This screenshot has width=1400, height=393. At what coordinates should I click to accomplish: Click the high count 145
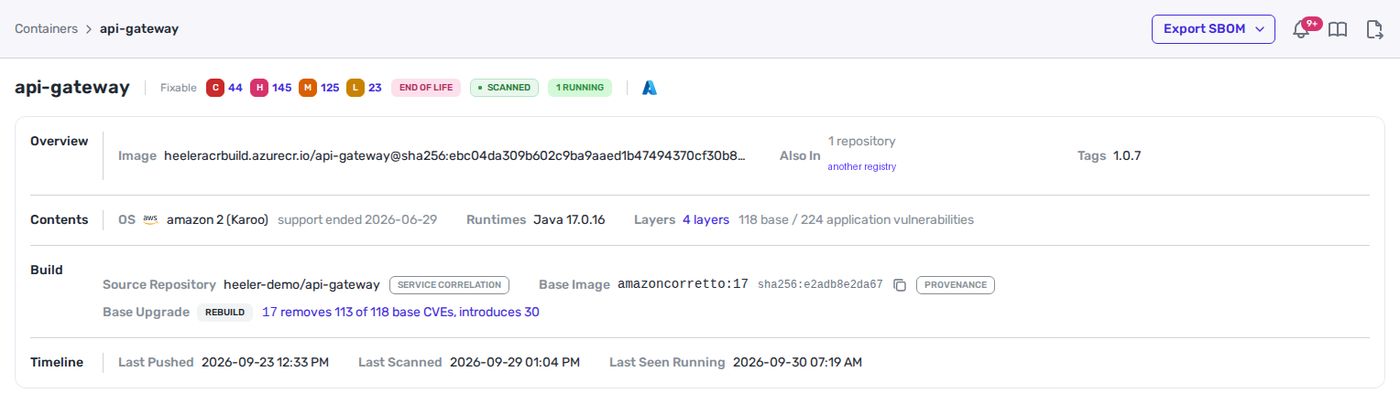pyautogui.click(x=282, y=88)
